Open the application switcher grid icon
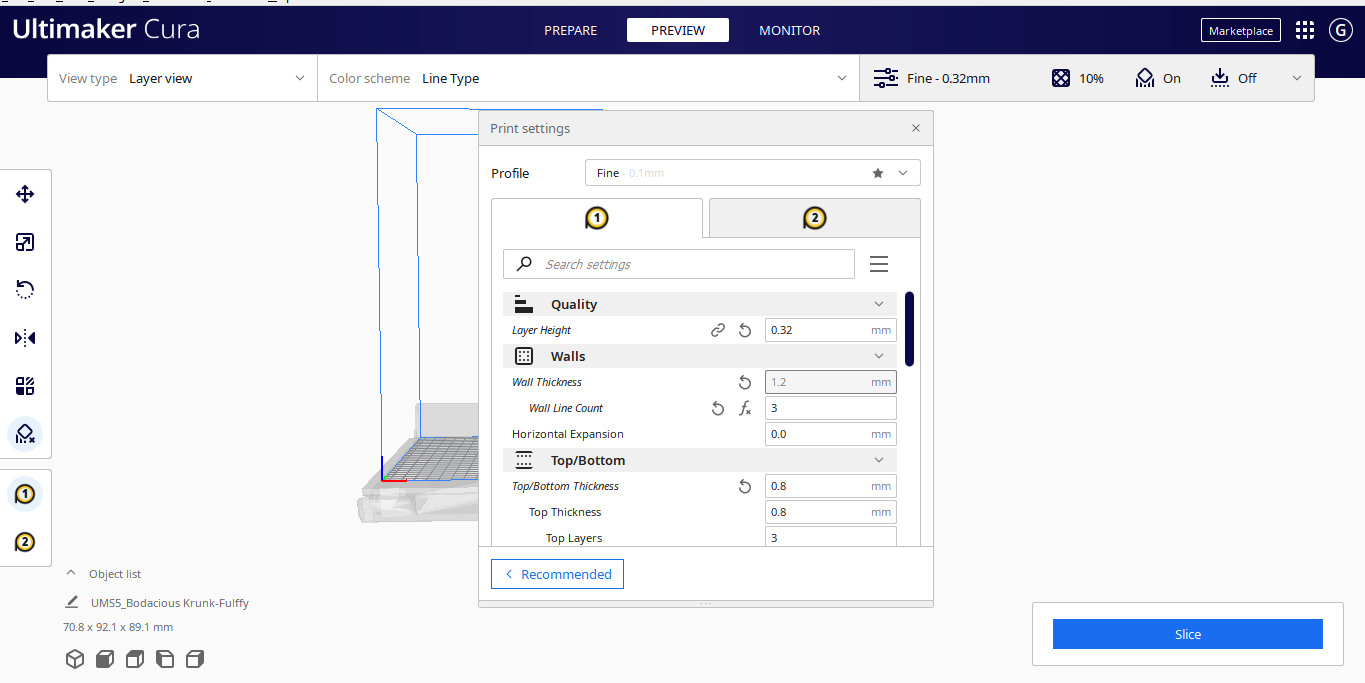 pyautogui.click(x=1305, y=30)
